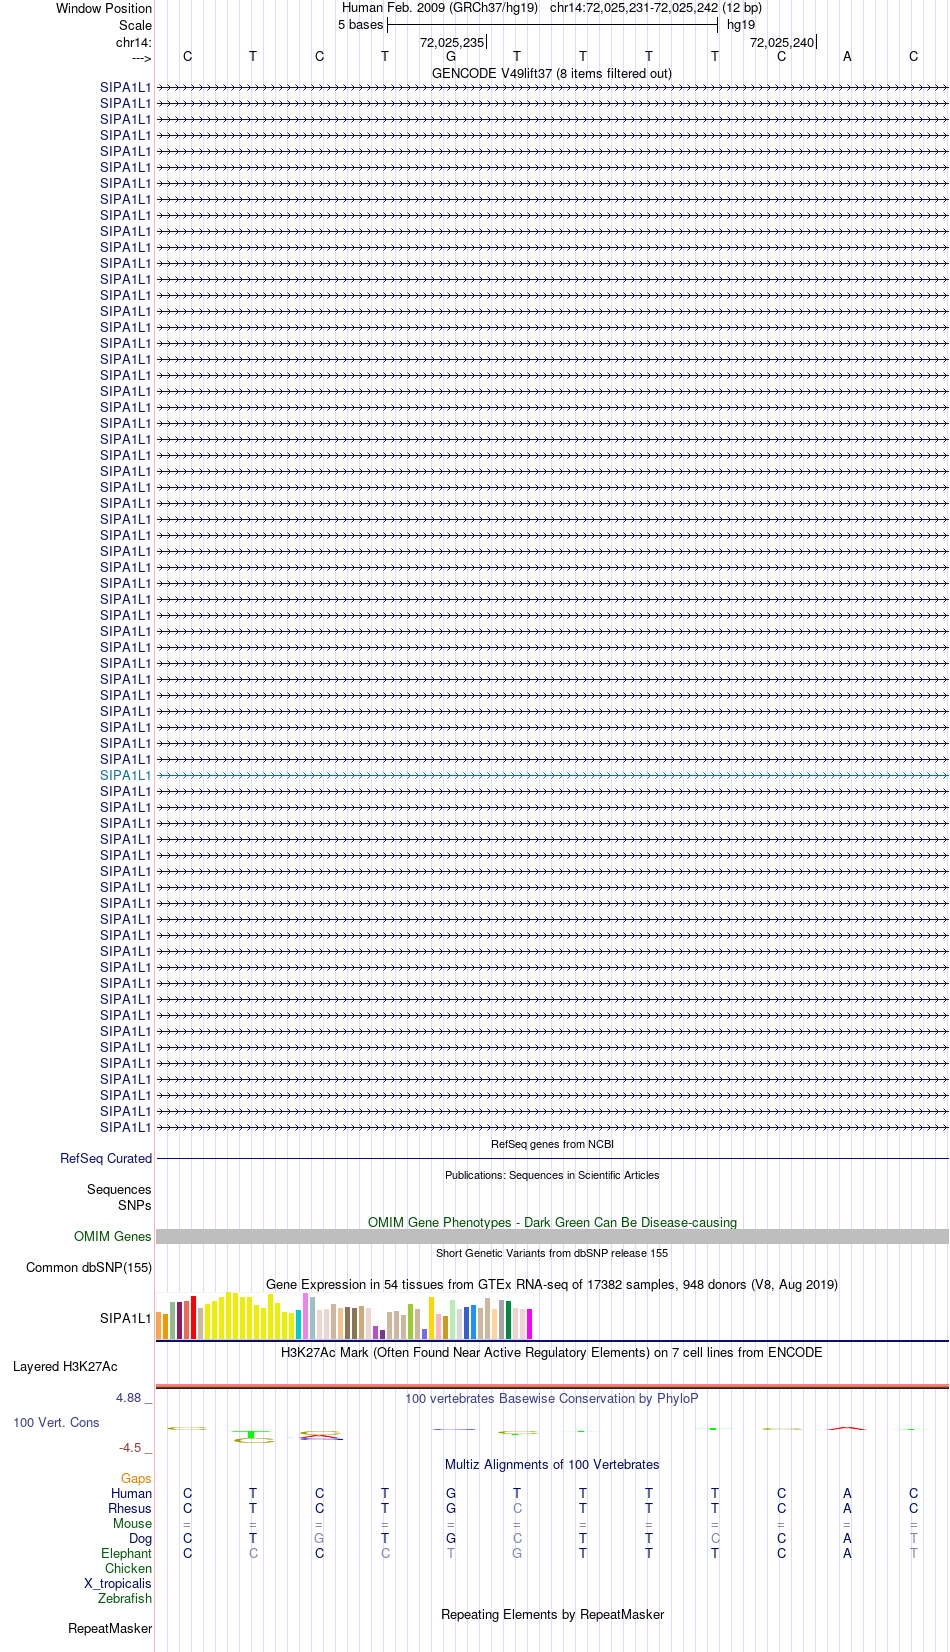Click the 4.88 upper PhyloP scale value
950x1652 pixels.
tap(129, 1398)
